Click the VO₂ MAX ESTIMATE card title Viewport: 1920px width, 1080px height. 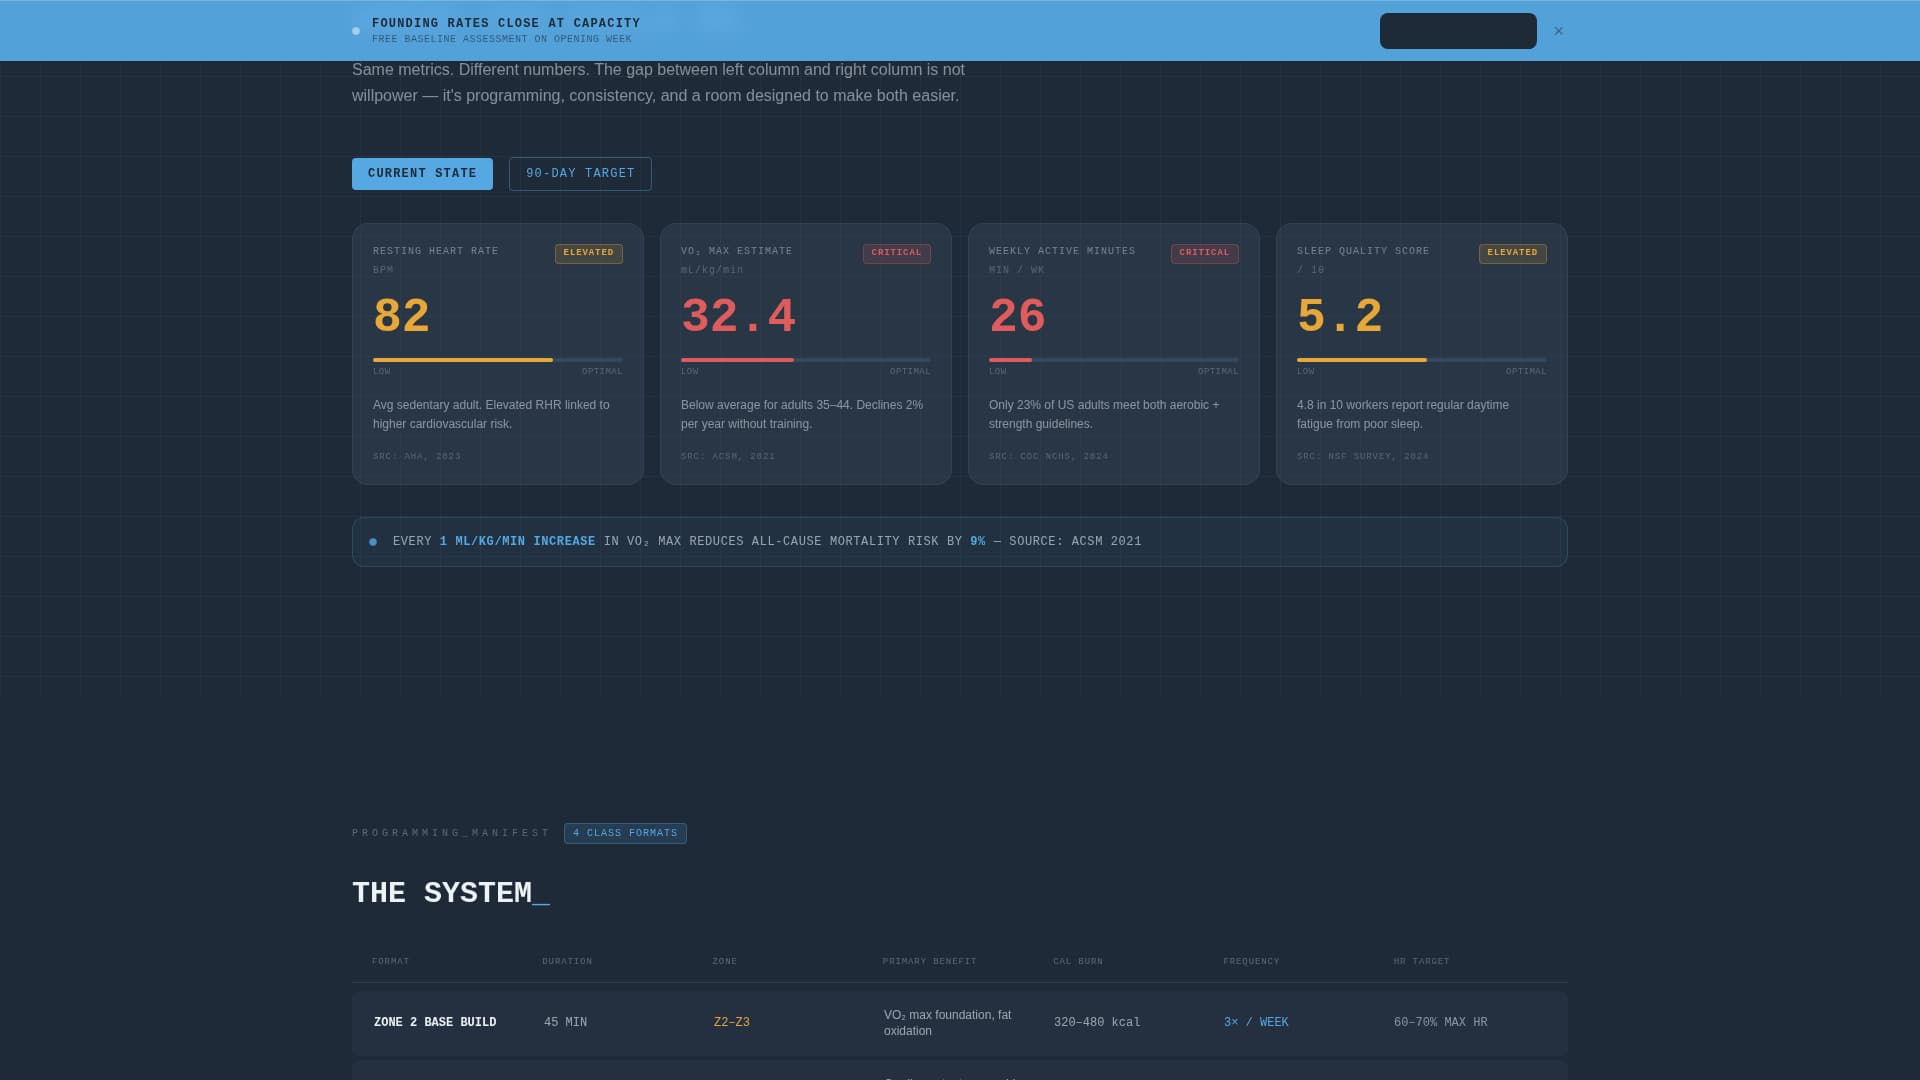coord(737,251)
